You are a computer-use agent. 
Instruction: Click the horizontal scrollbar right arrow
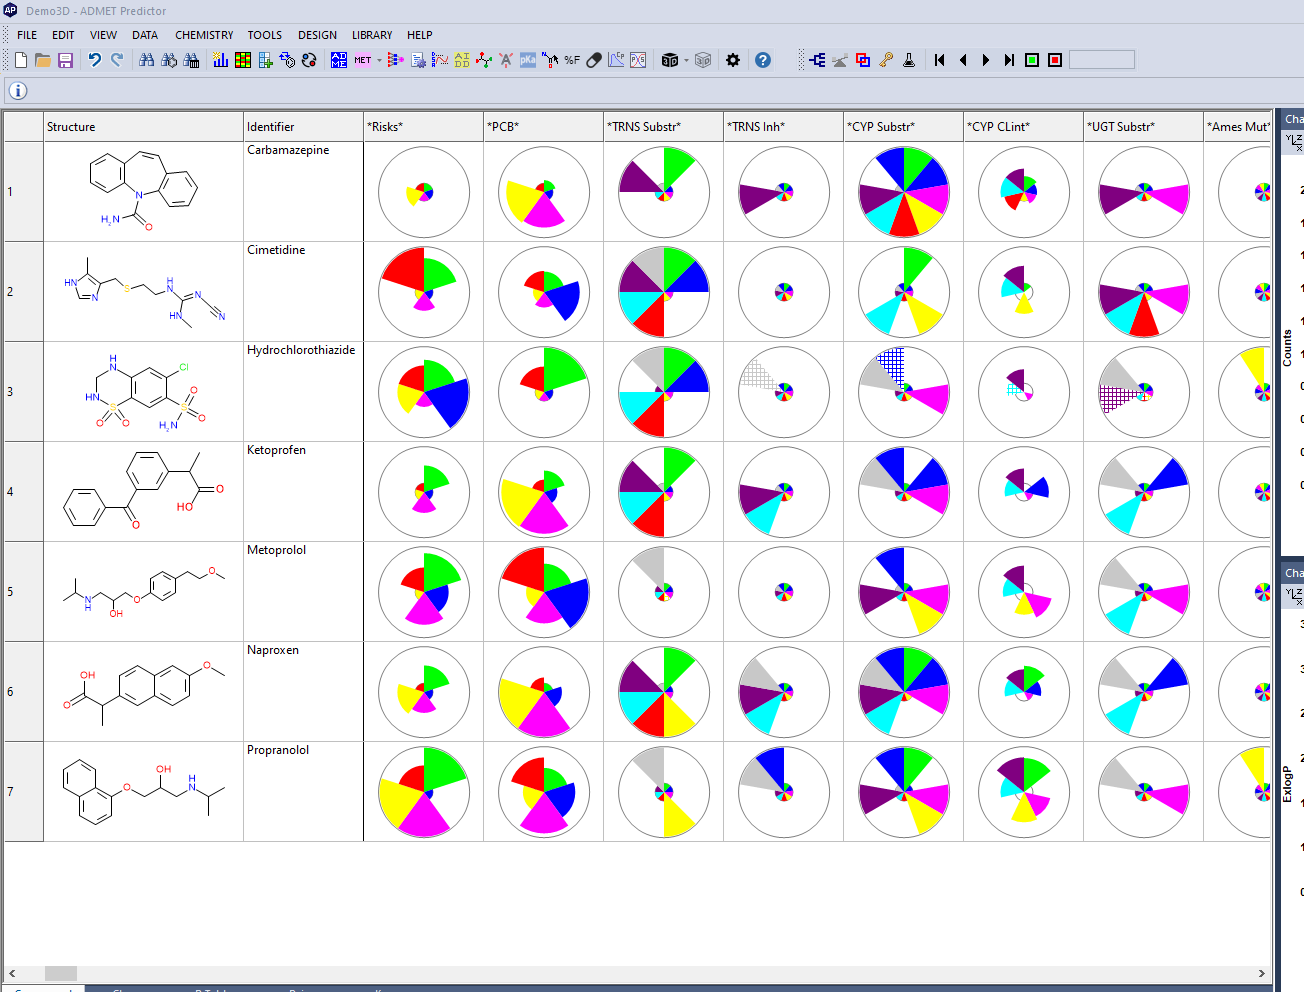pyautogui.click(x=1261, y=973)
